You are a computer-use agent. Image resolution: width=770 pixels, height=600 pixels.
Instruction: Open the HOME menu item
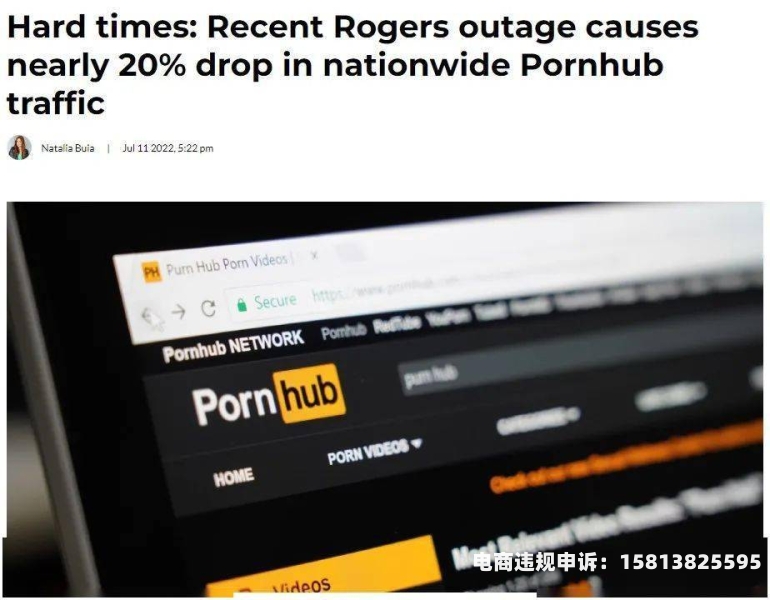pos(234,477)
